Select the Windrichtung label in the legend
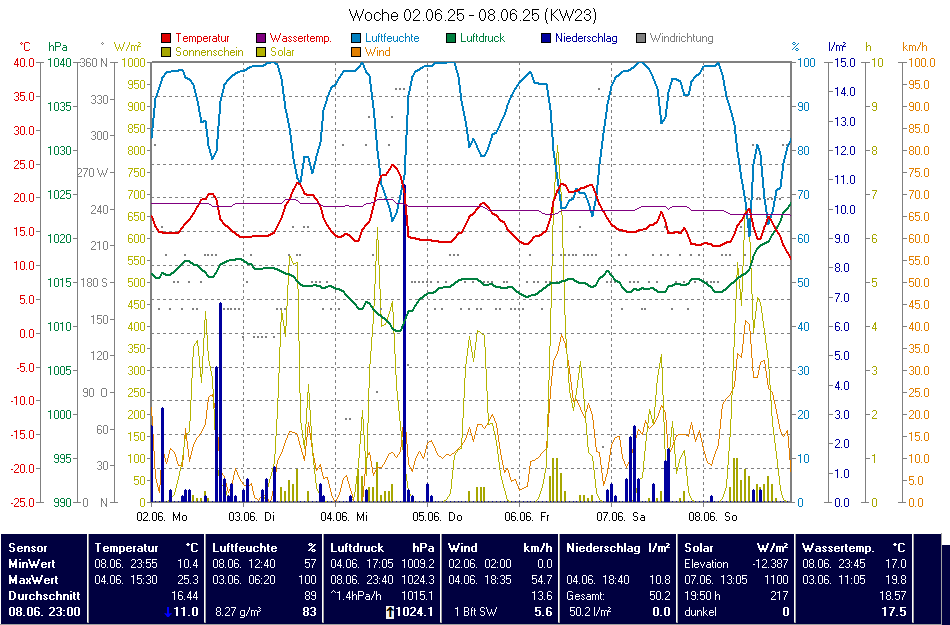Image resolution: width=950 pixels, height=625 pixels. (x=682, y=38)
